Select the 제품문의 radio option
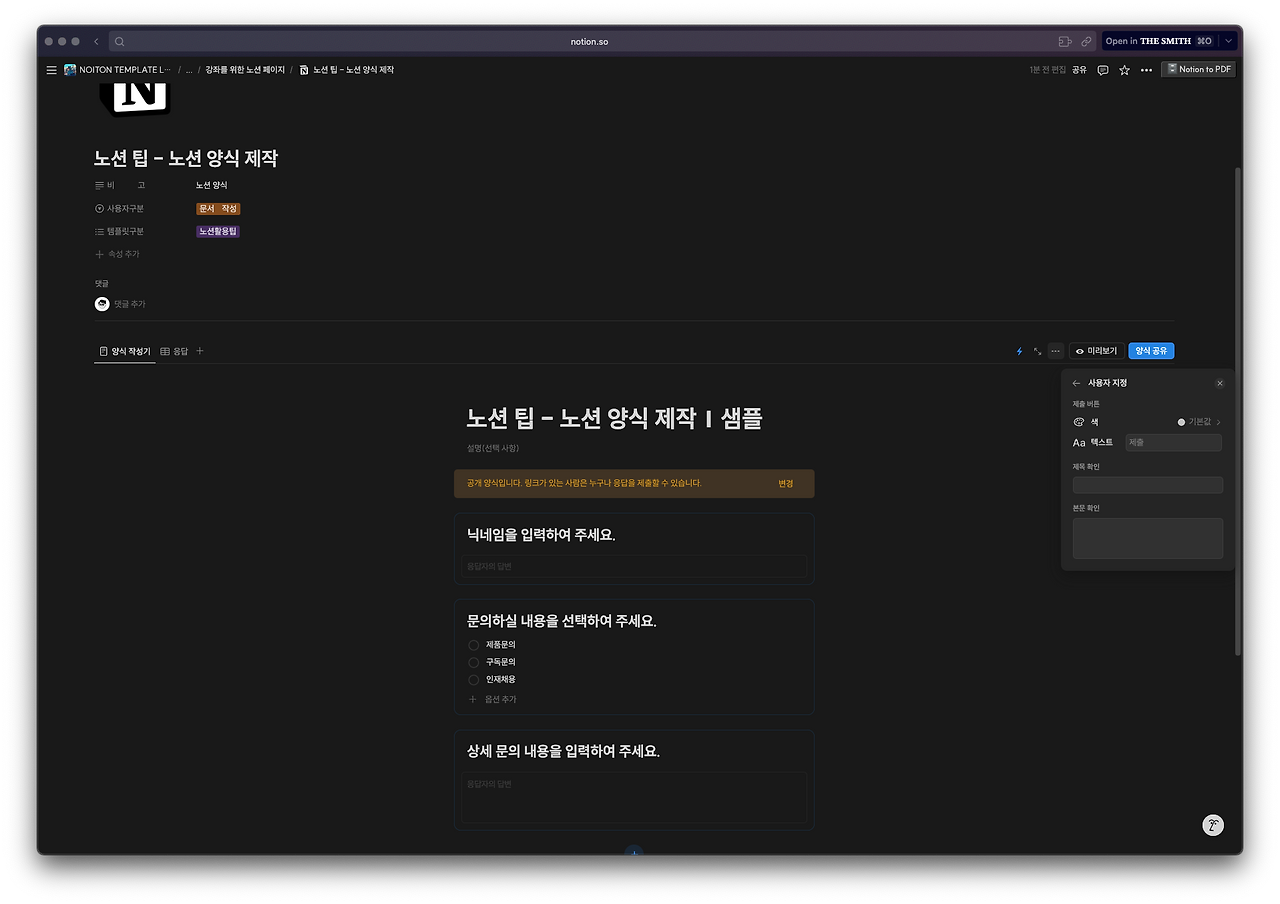The height and width of the screenshot is (904, 1280). click(x=472, y=645)
